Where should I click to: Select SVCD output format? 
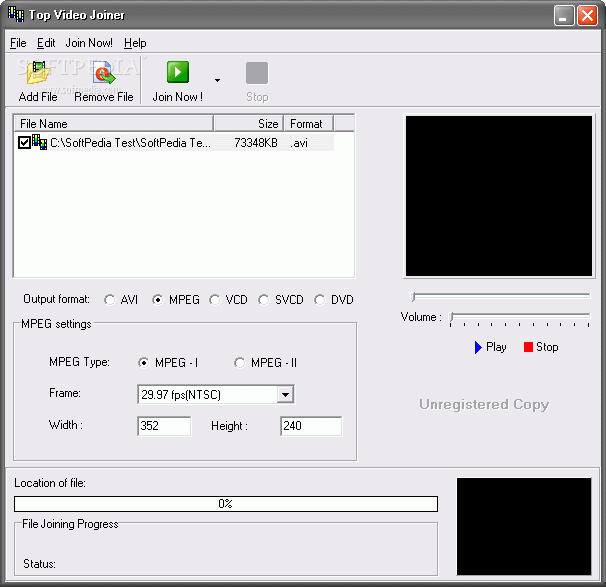click(x=264, y=300)
